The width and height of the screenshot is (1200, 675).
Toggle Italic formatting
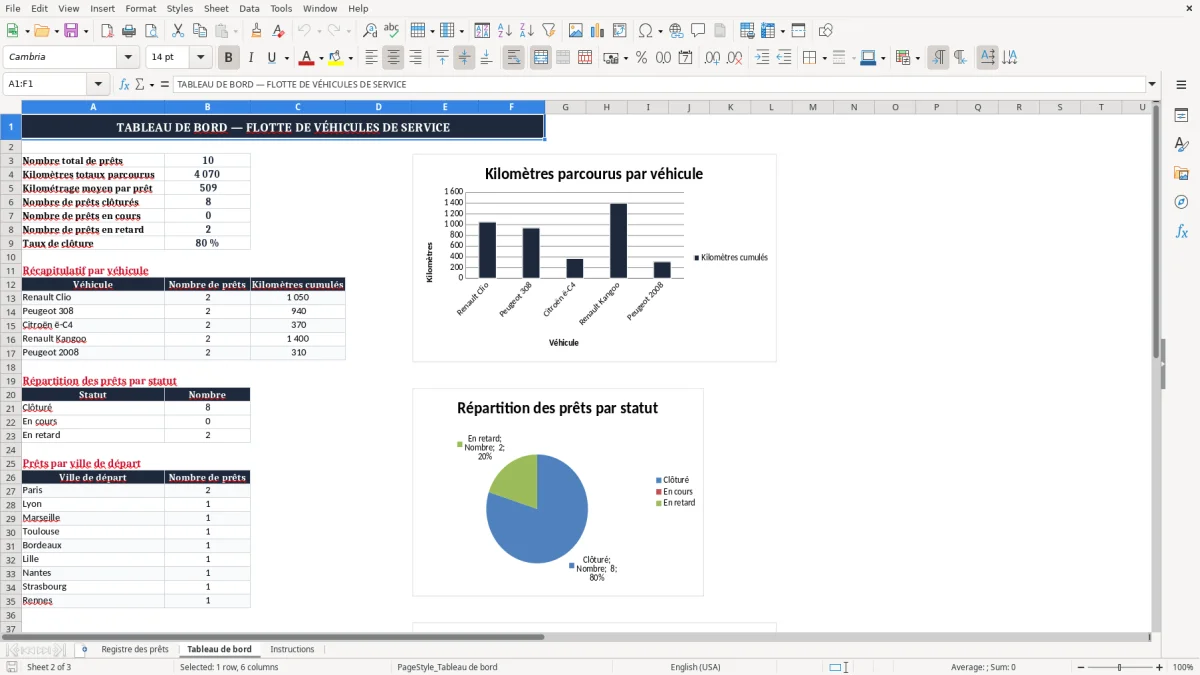251,58
